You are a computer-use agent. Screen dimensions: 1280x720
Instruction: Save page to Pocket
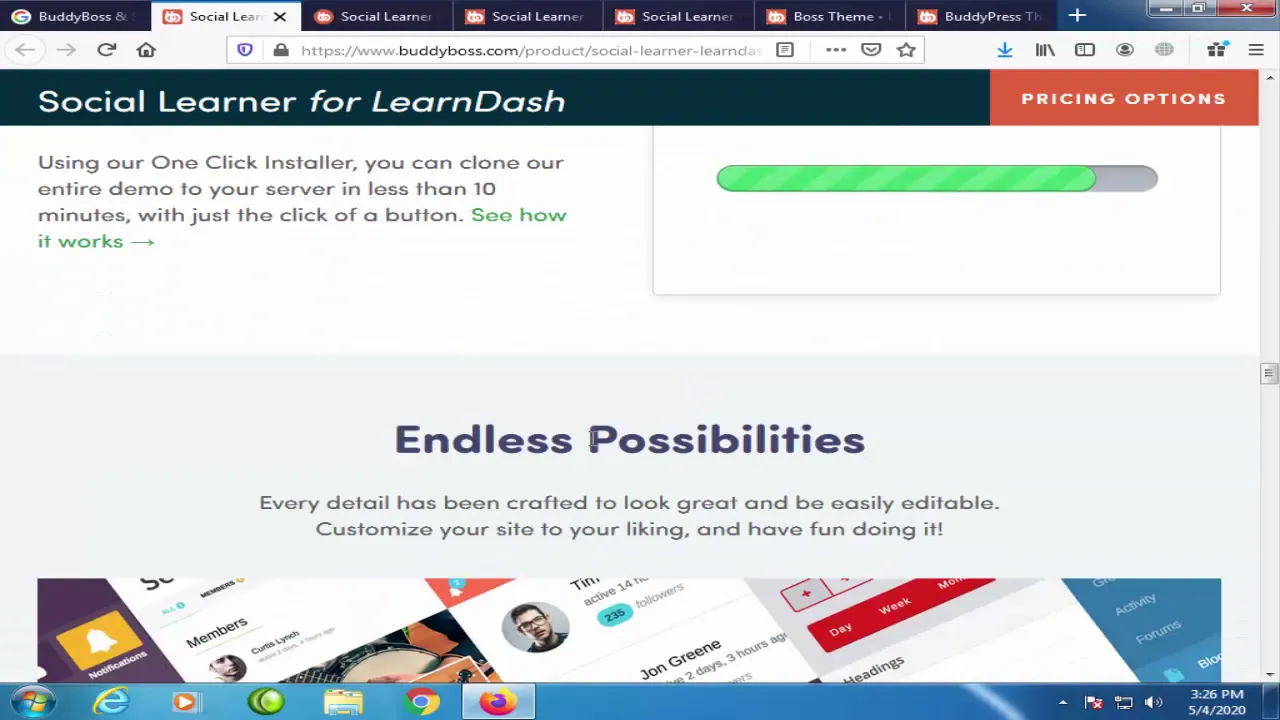(871, 50)
